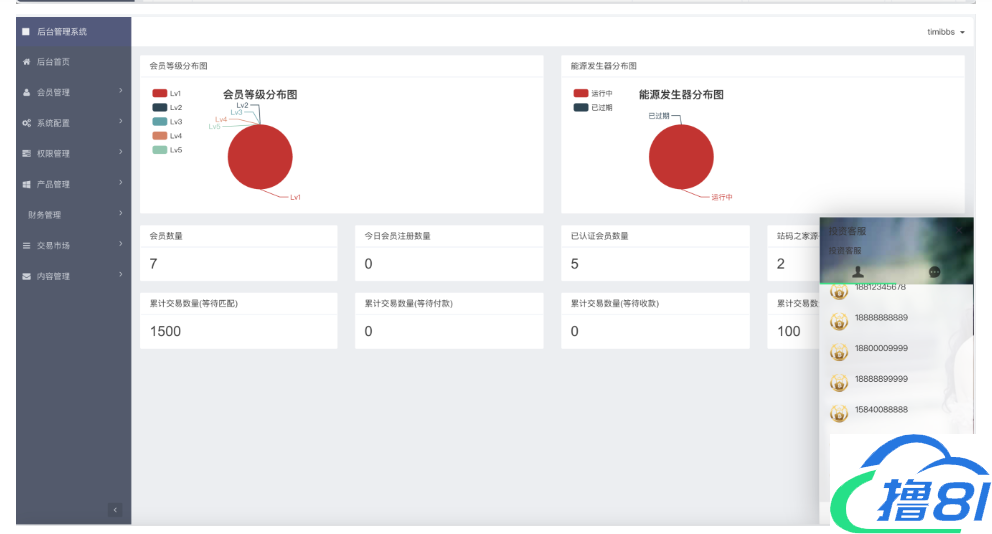992x534 pixels.
Task: Open the timibbs user dropdown
Action: 945,32
